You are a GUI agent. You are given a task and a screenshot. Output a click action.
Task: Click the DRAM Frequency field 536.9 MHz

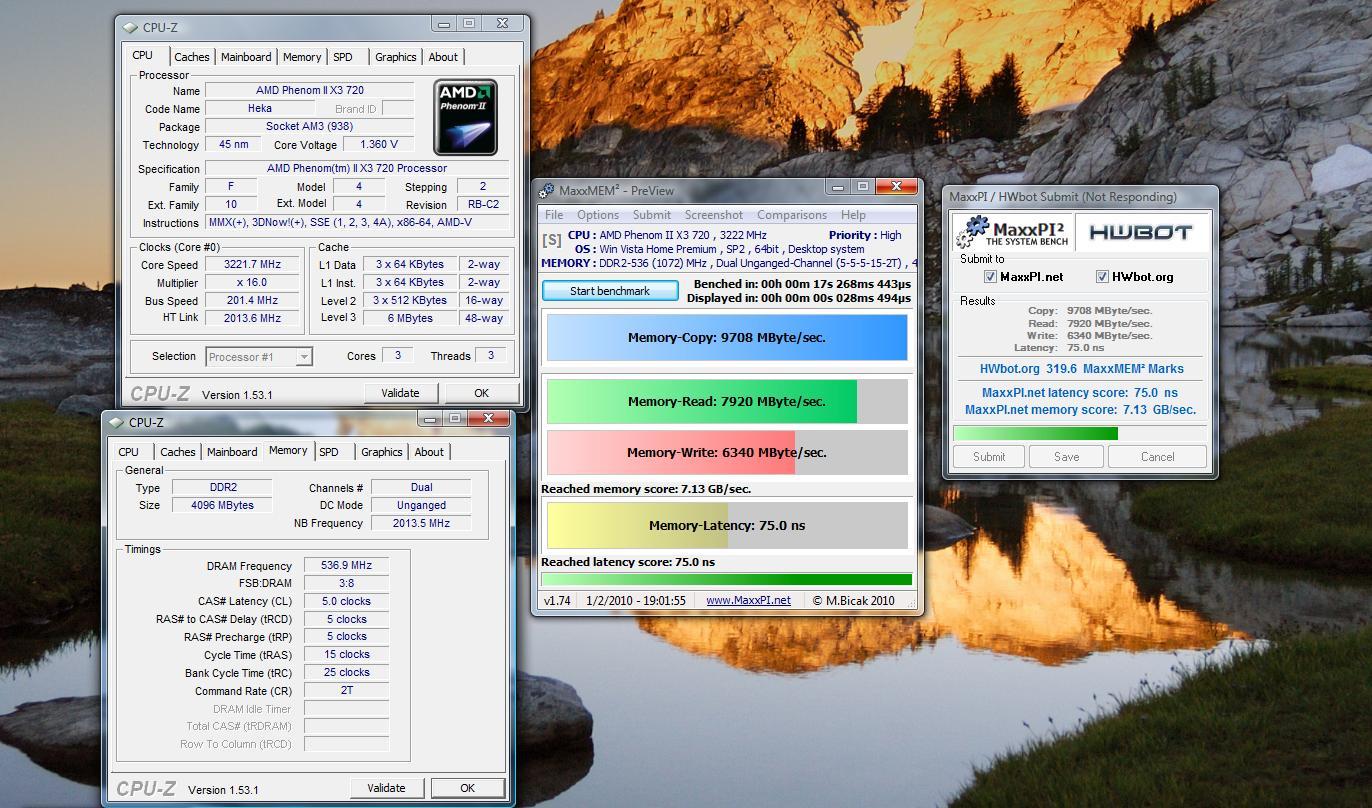click(x=346, y=566)
